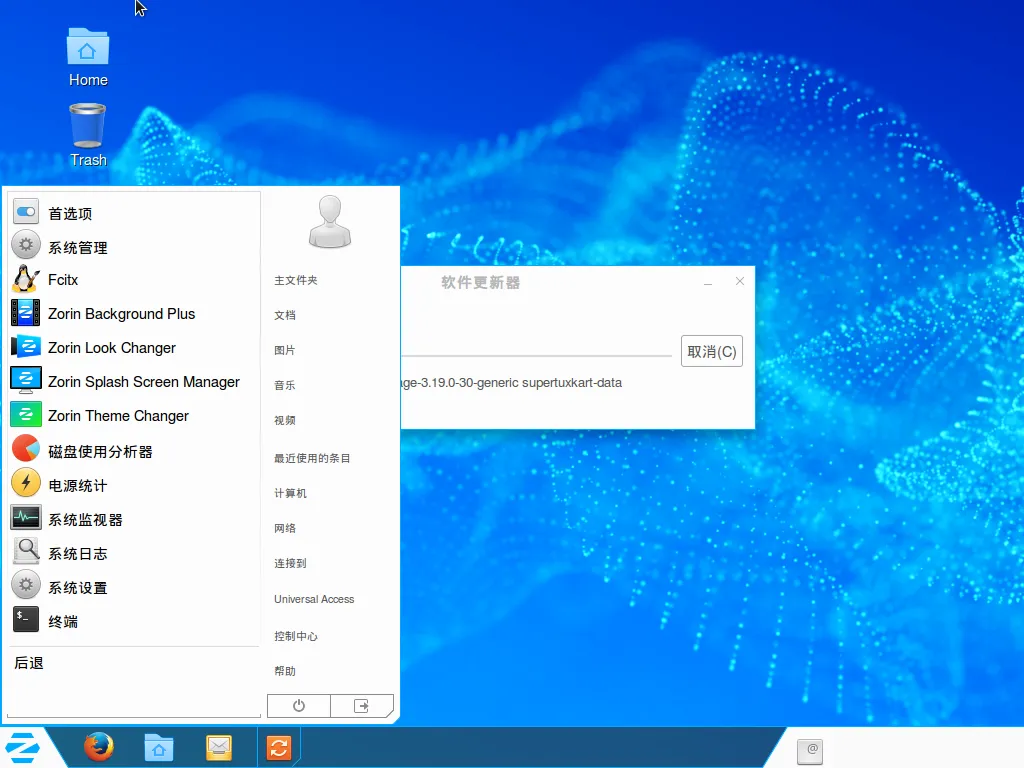
Task: Launch Zorin Theme Changer
Action: point(118,416)
